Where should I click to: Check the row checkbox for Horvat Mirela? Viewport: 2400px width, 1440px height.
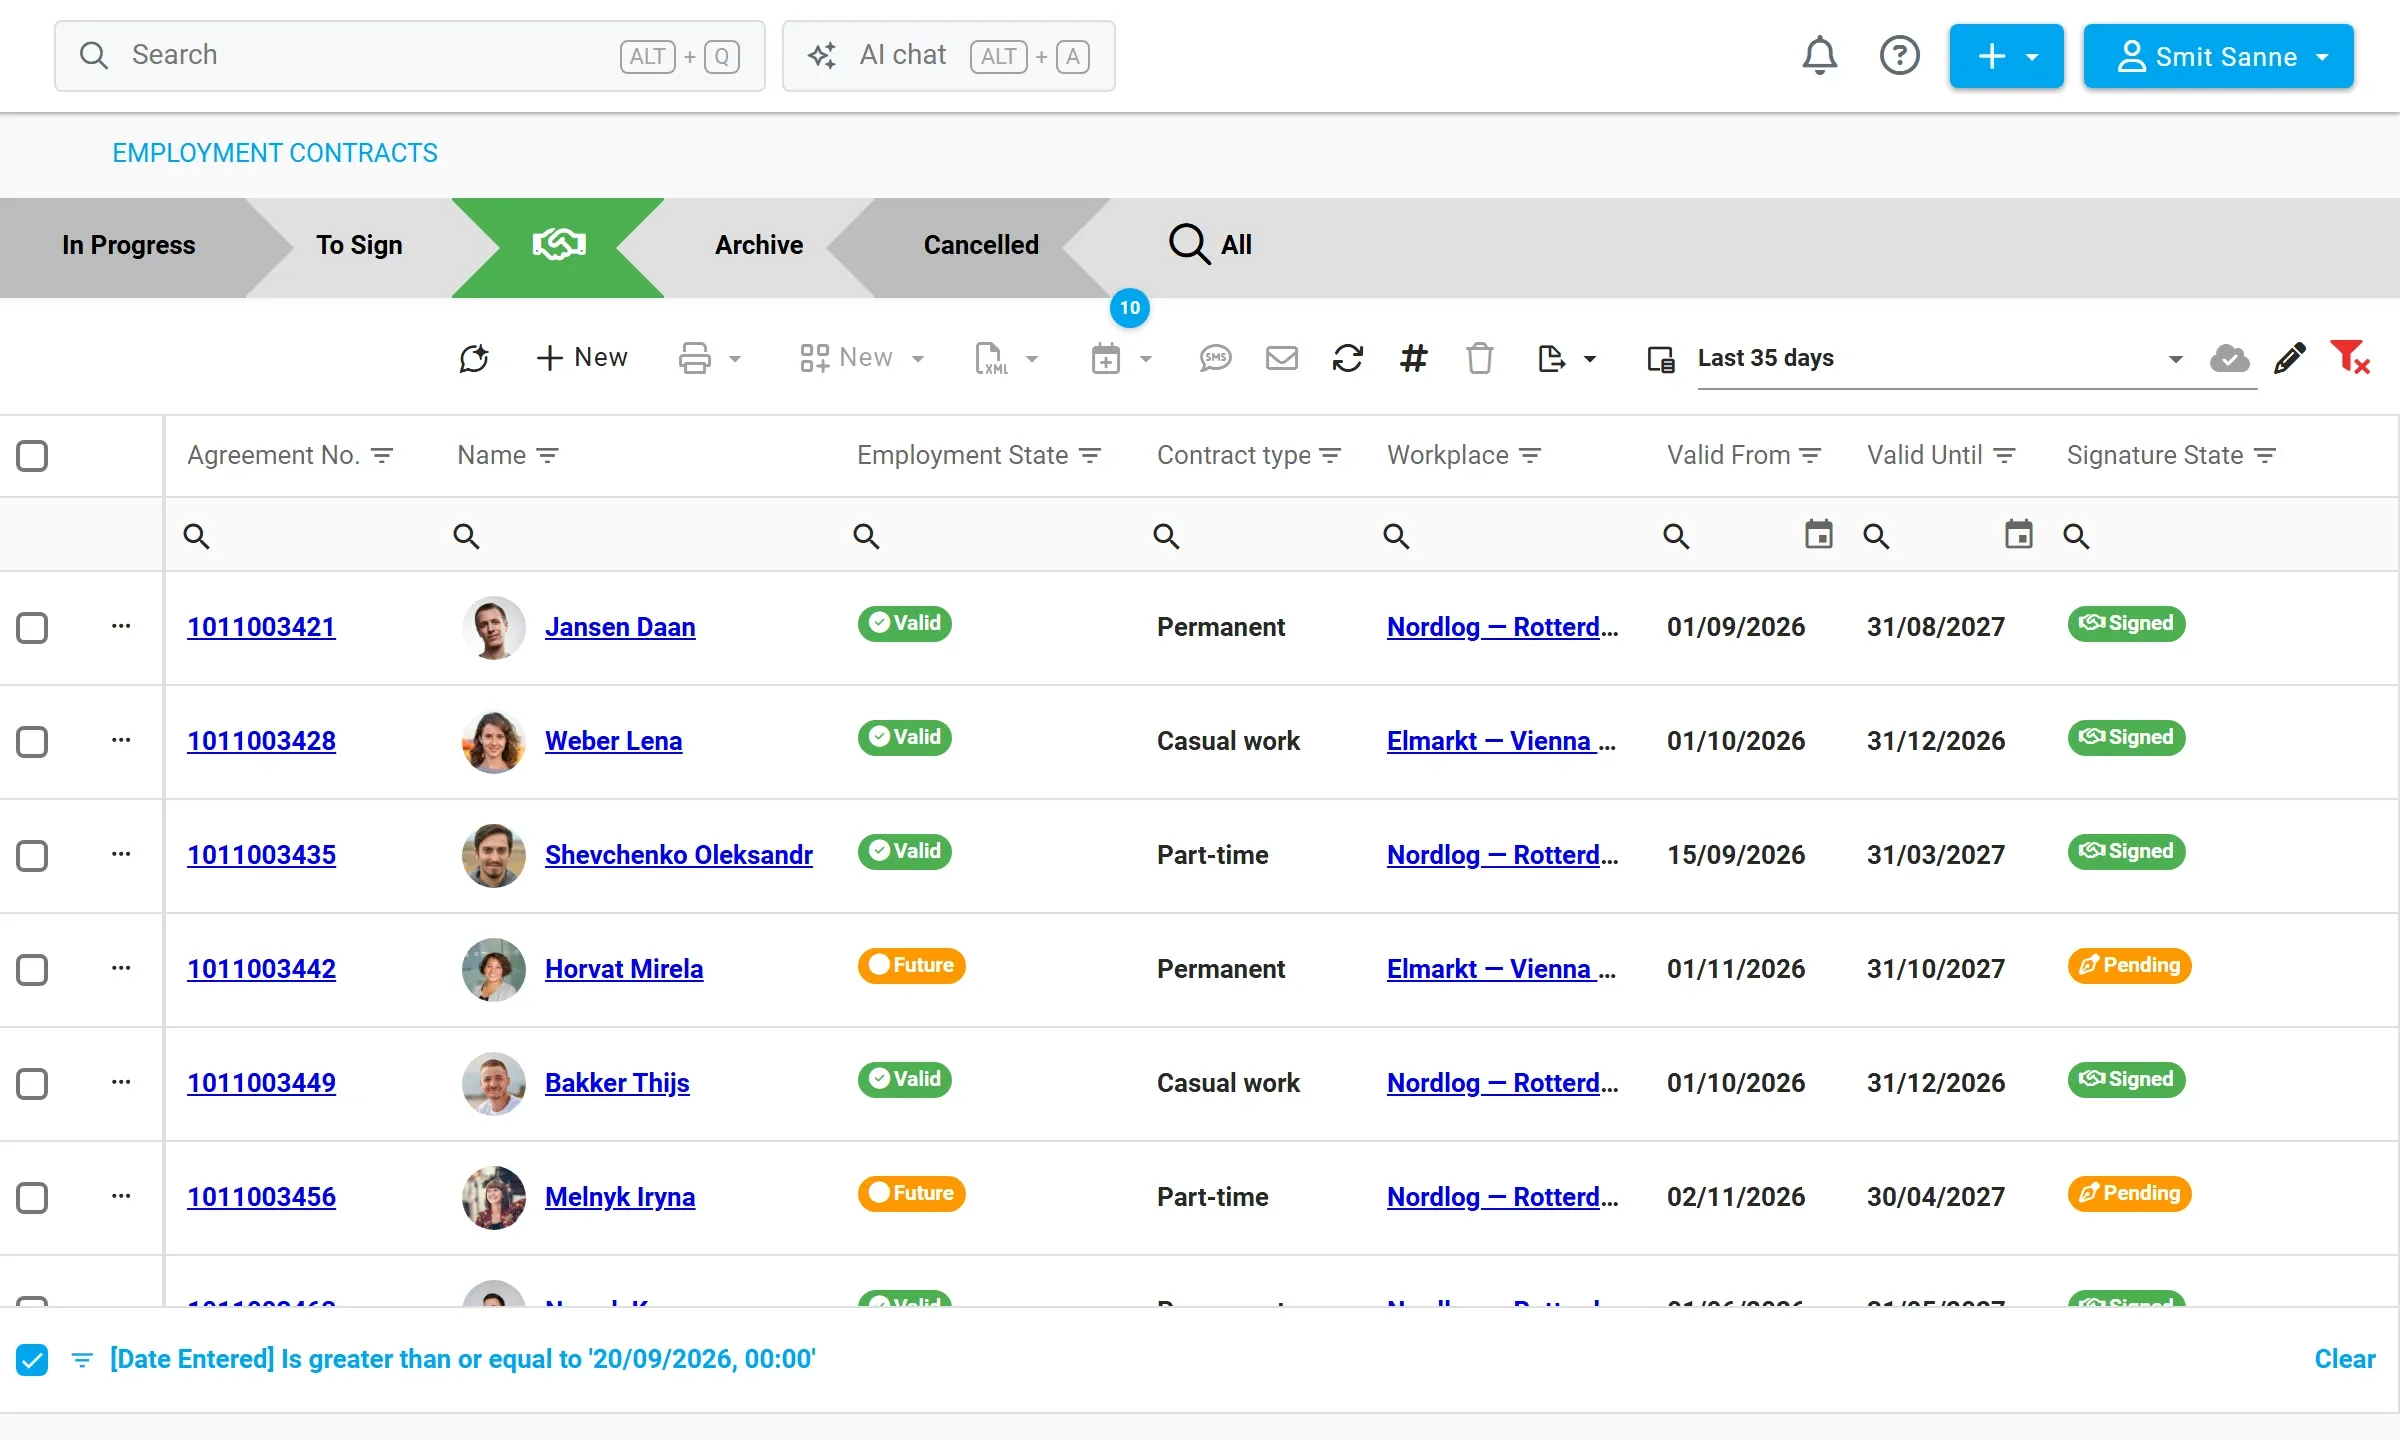pyautogui.click(x=32, y=970)
